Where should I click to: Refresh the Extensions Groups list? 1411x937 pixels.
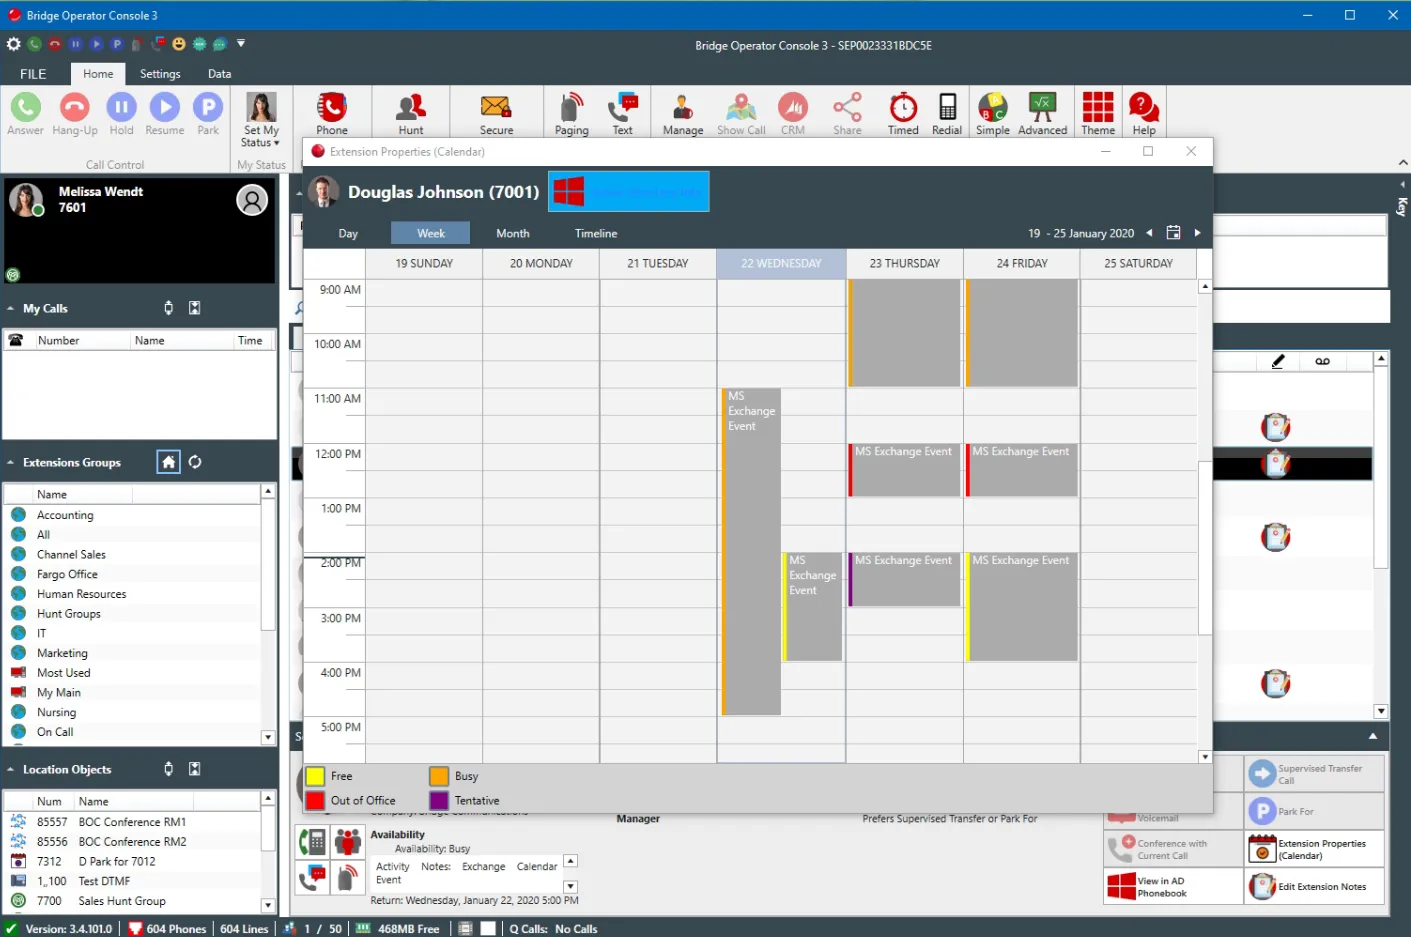coord(195,461)
